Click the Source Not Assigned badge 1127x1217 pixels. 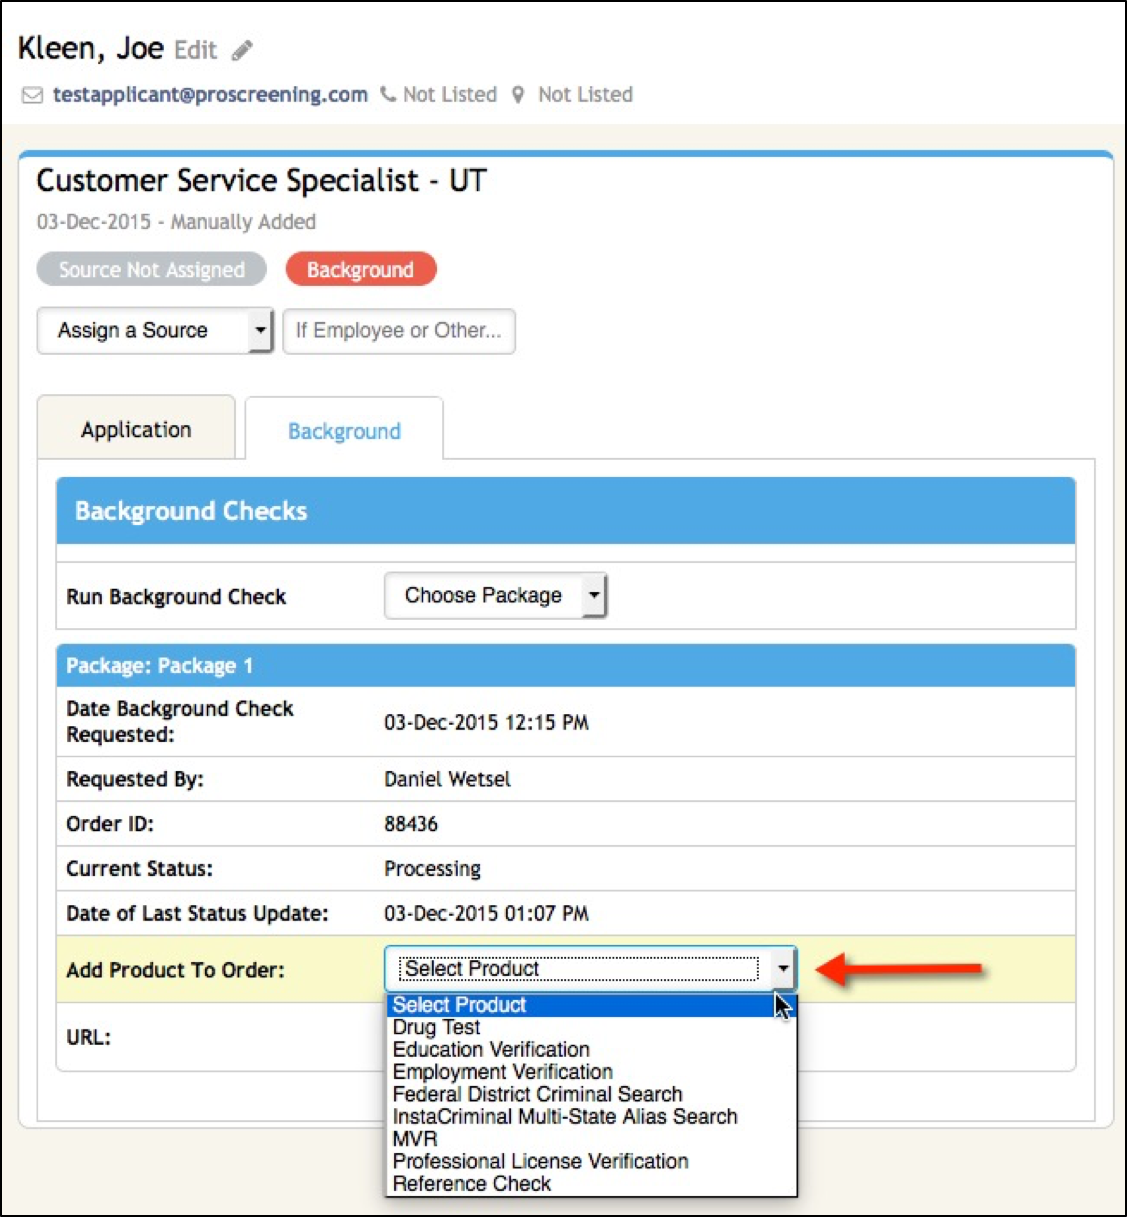pos(151,270)
